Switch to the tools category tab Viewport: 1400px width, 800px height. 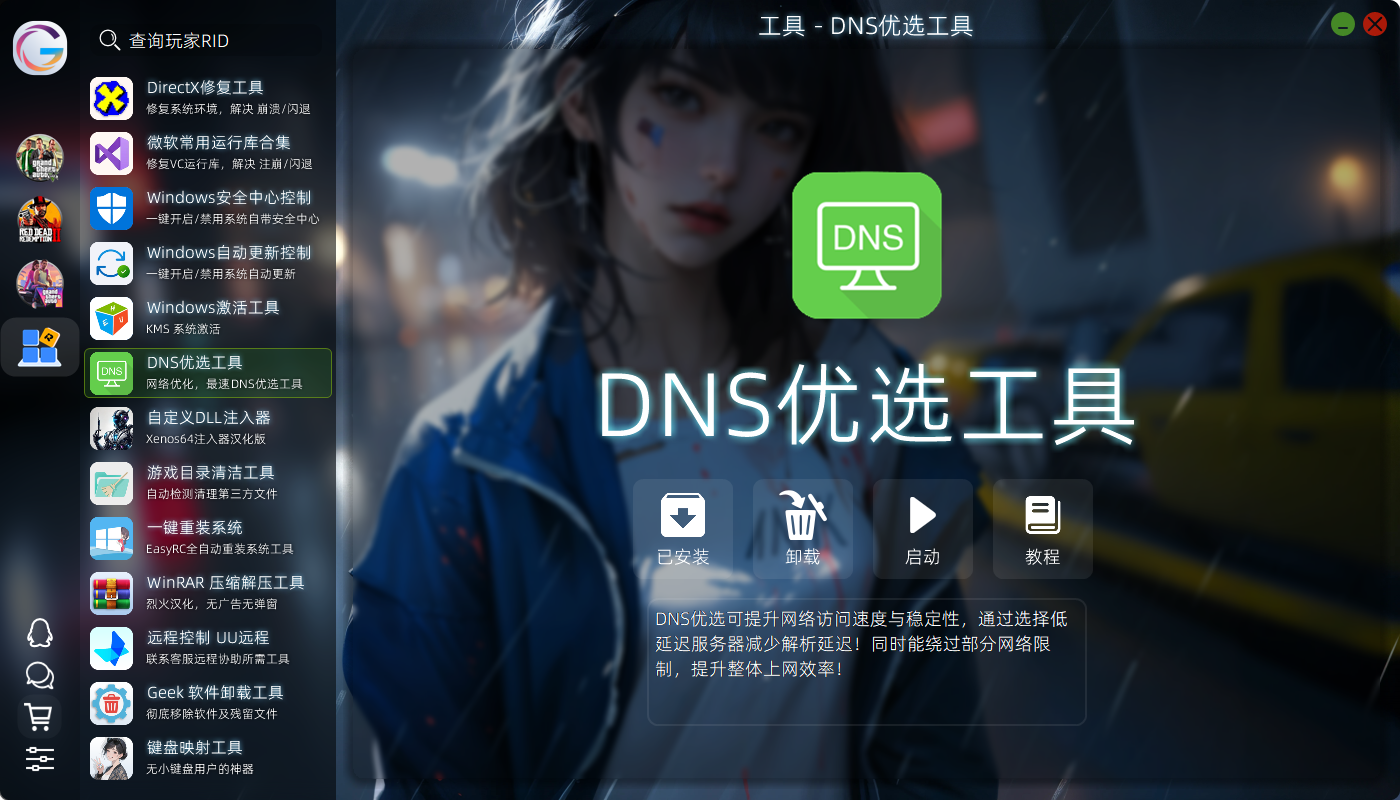tap(40, 347)
